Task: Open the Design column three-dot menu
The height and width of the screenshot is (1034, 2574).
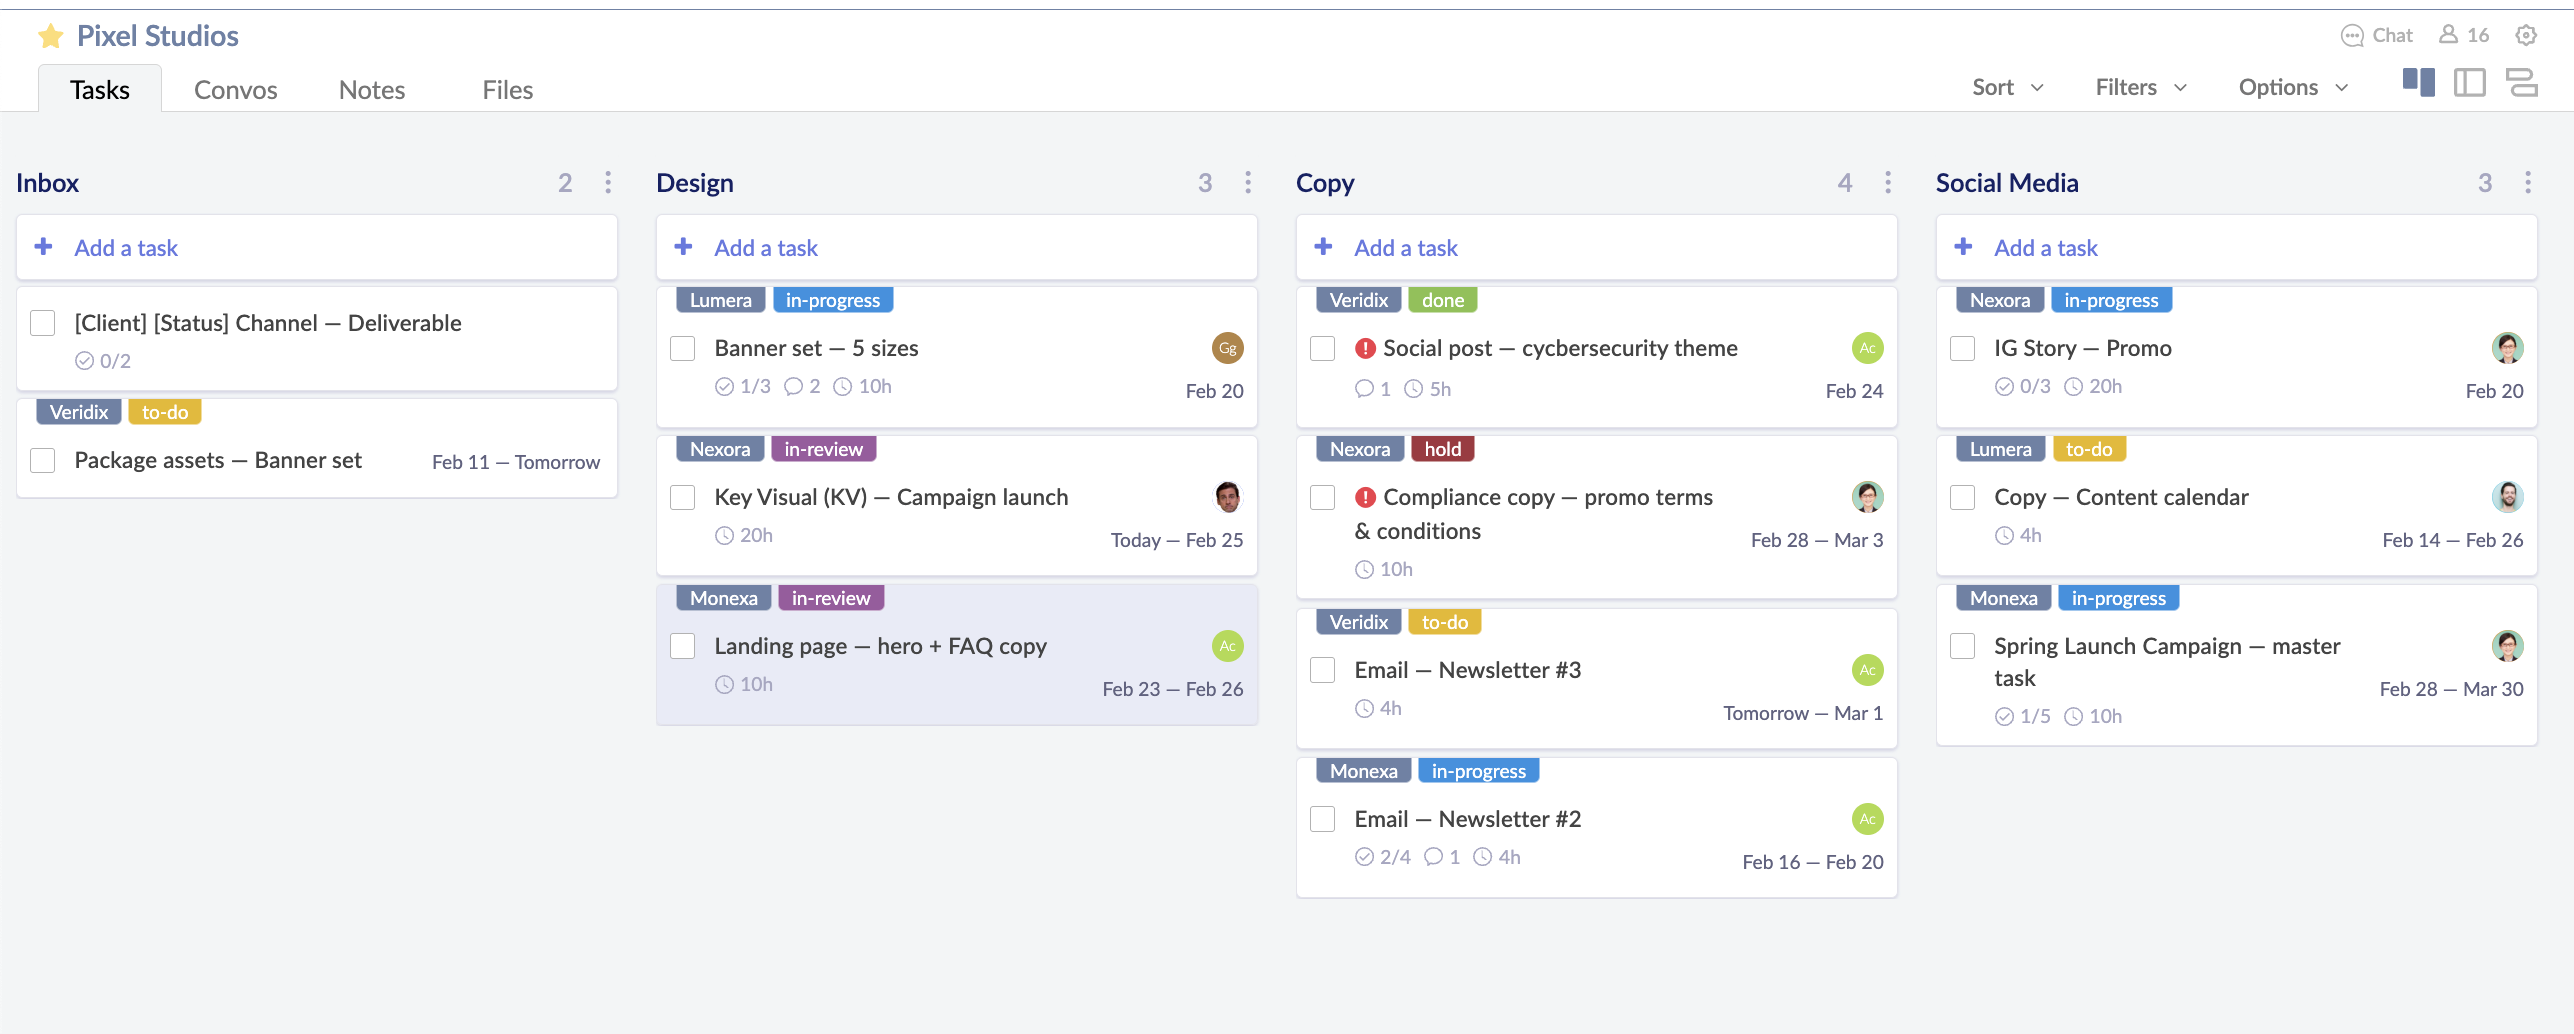Action: pos(1247,183)
